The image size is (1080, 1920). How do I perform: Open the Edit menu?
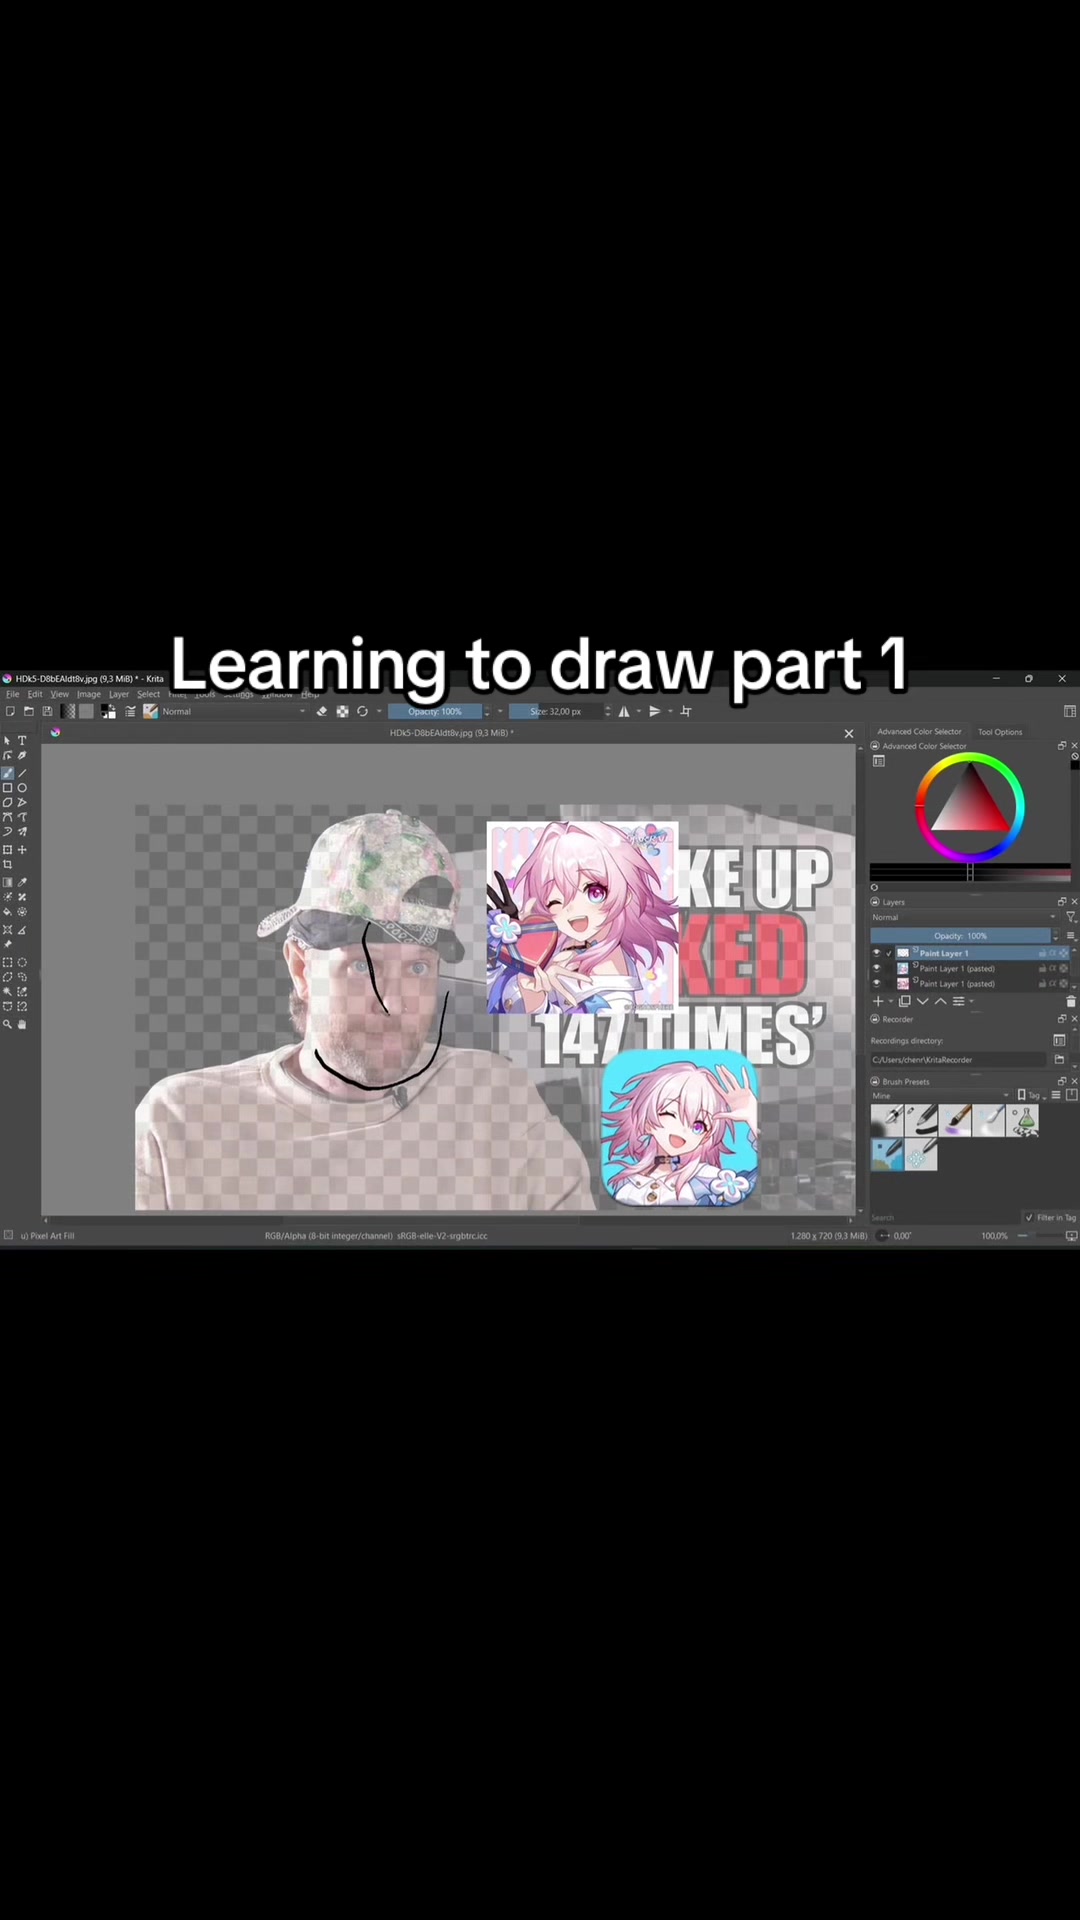[x=35, y=694]
